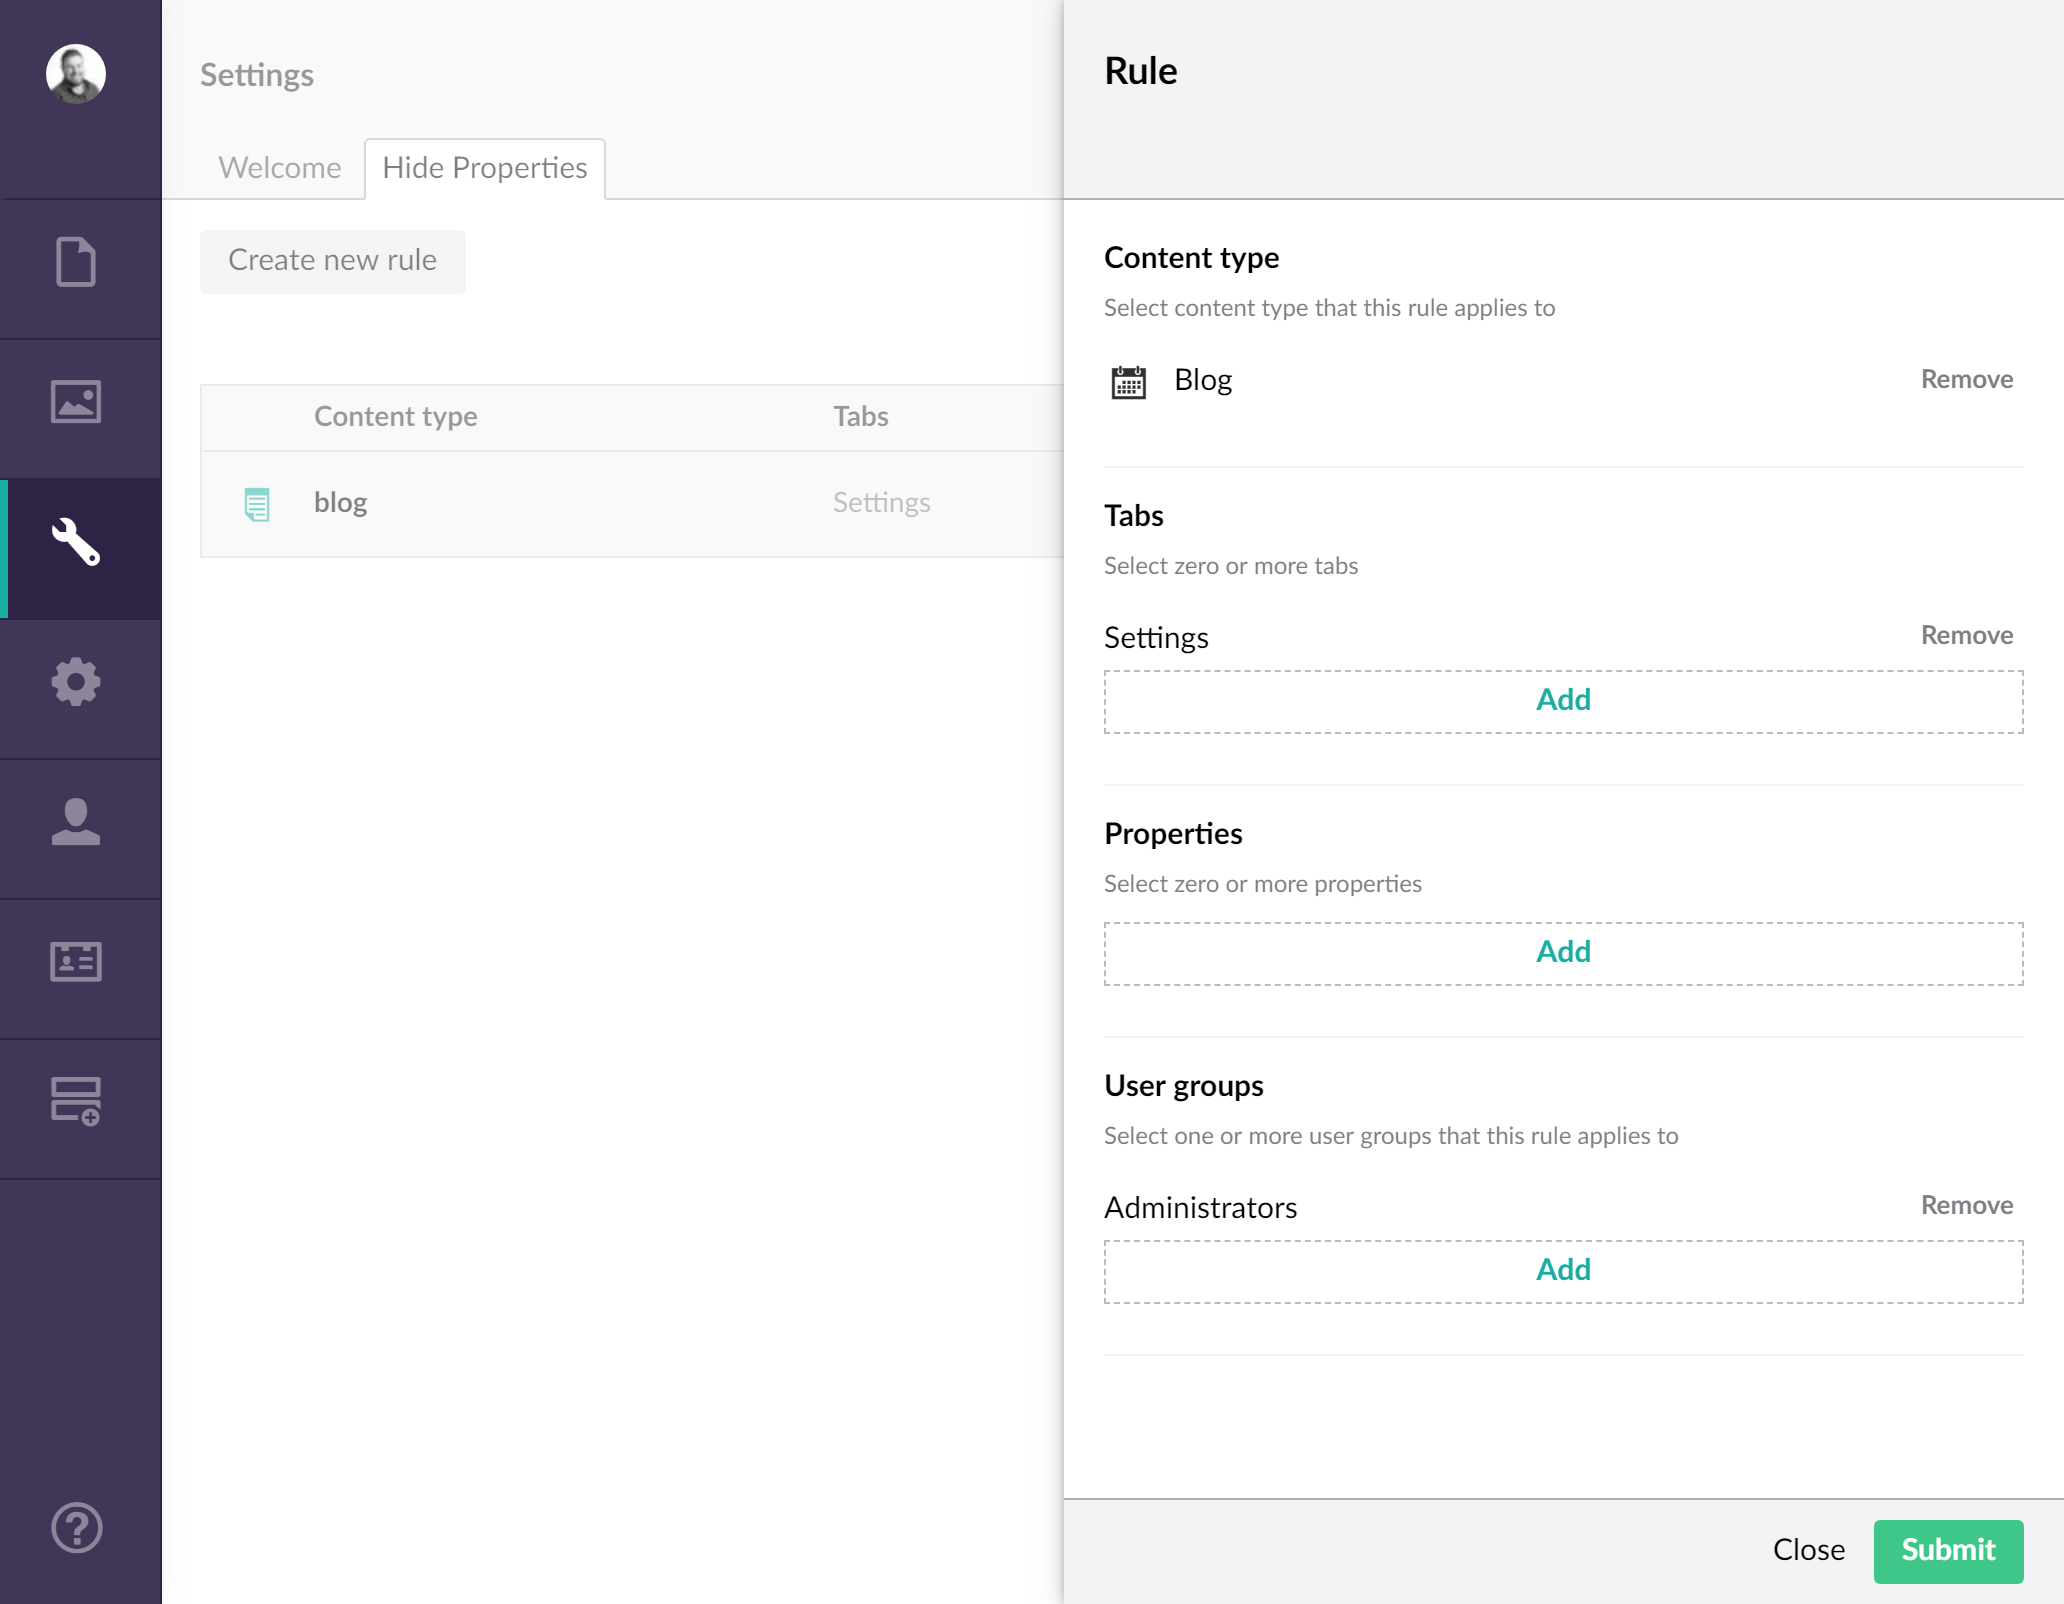Remove the Administrators user group
2064x1604 pixels.
click(x=1965, y=1205)
